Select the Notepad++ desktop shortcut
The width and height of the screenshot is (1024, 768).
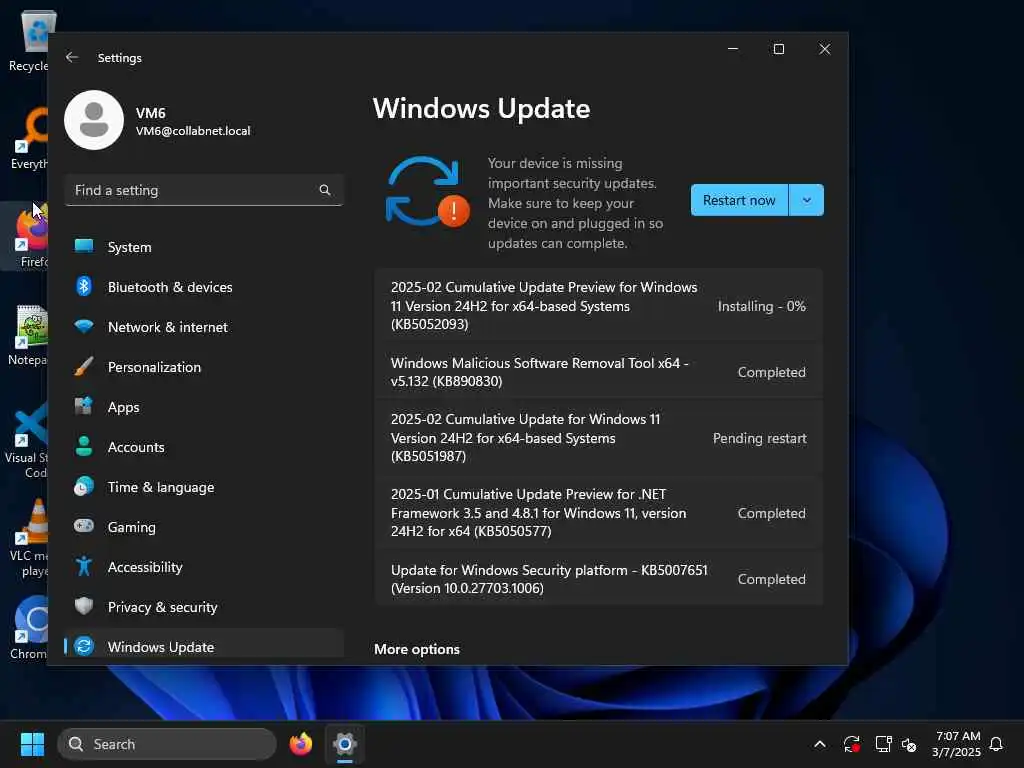(29, 335)
